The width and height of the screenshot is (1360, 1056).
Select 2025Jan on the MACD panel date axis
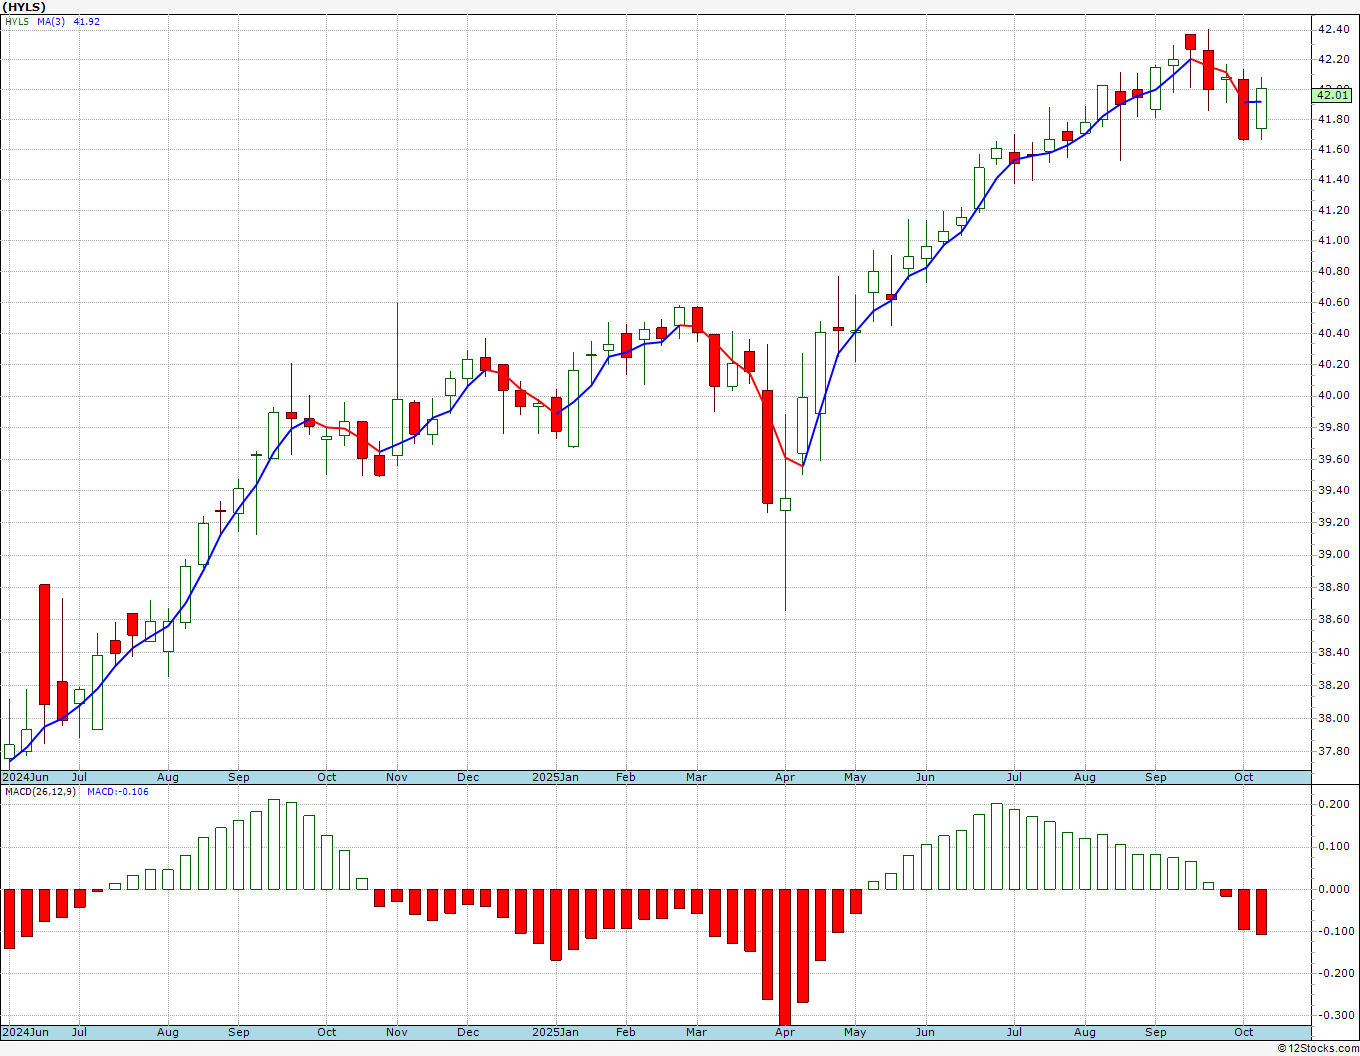coord(555,1032)
